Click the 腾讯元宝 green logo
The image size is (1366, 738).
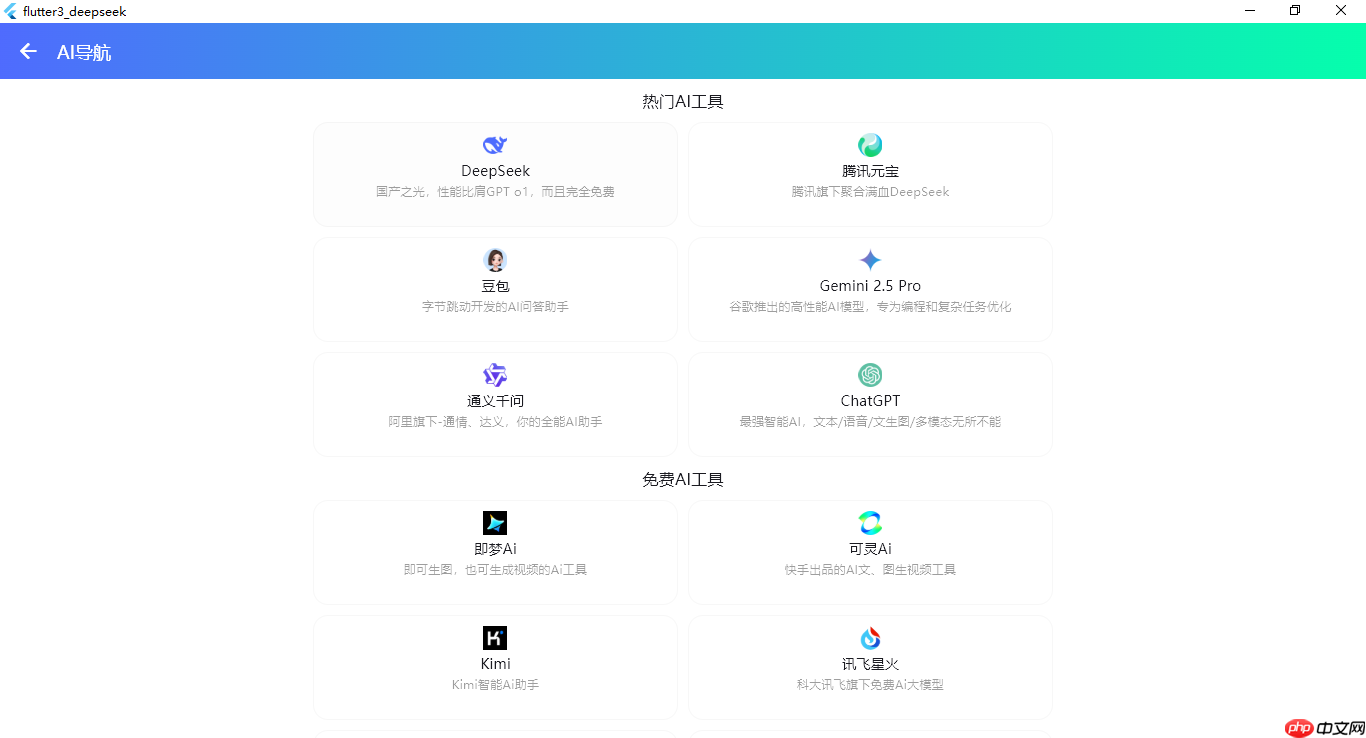[x=870, y=145]
